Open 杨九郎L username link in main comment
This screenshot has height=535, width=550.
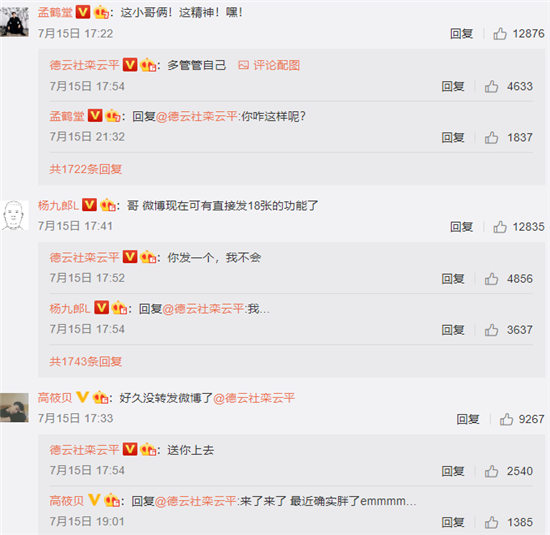[58, 206]
